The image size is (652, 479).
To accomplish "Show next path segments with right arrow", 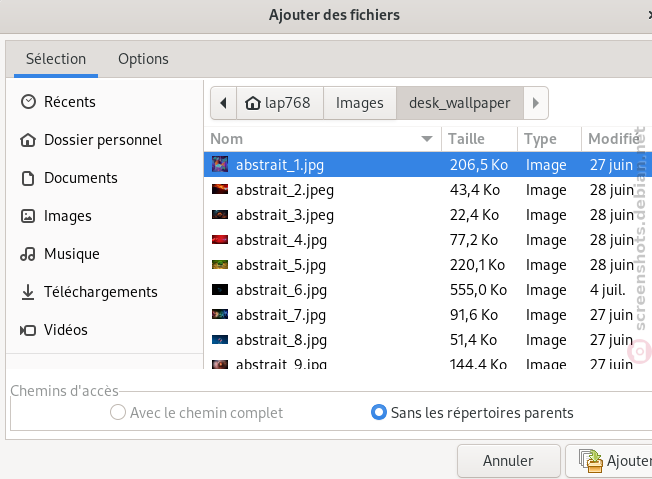I will click(536, 103).
